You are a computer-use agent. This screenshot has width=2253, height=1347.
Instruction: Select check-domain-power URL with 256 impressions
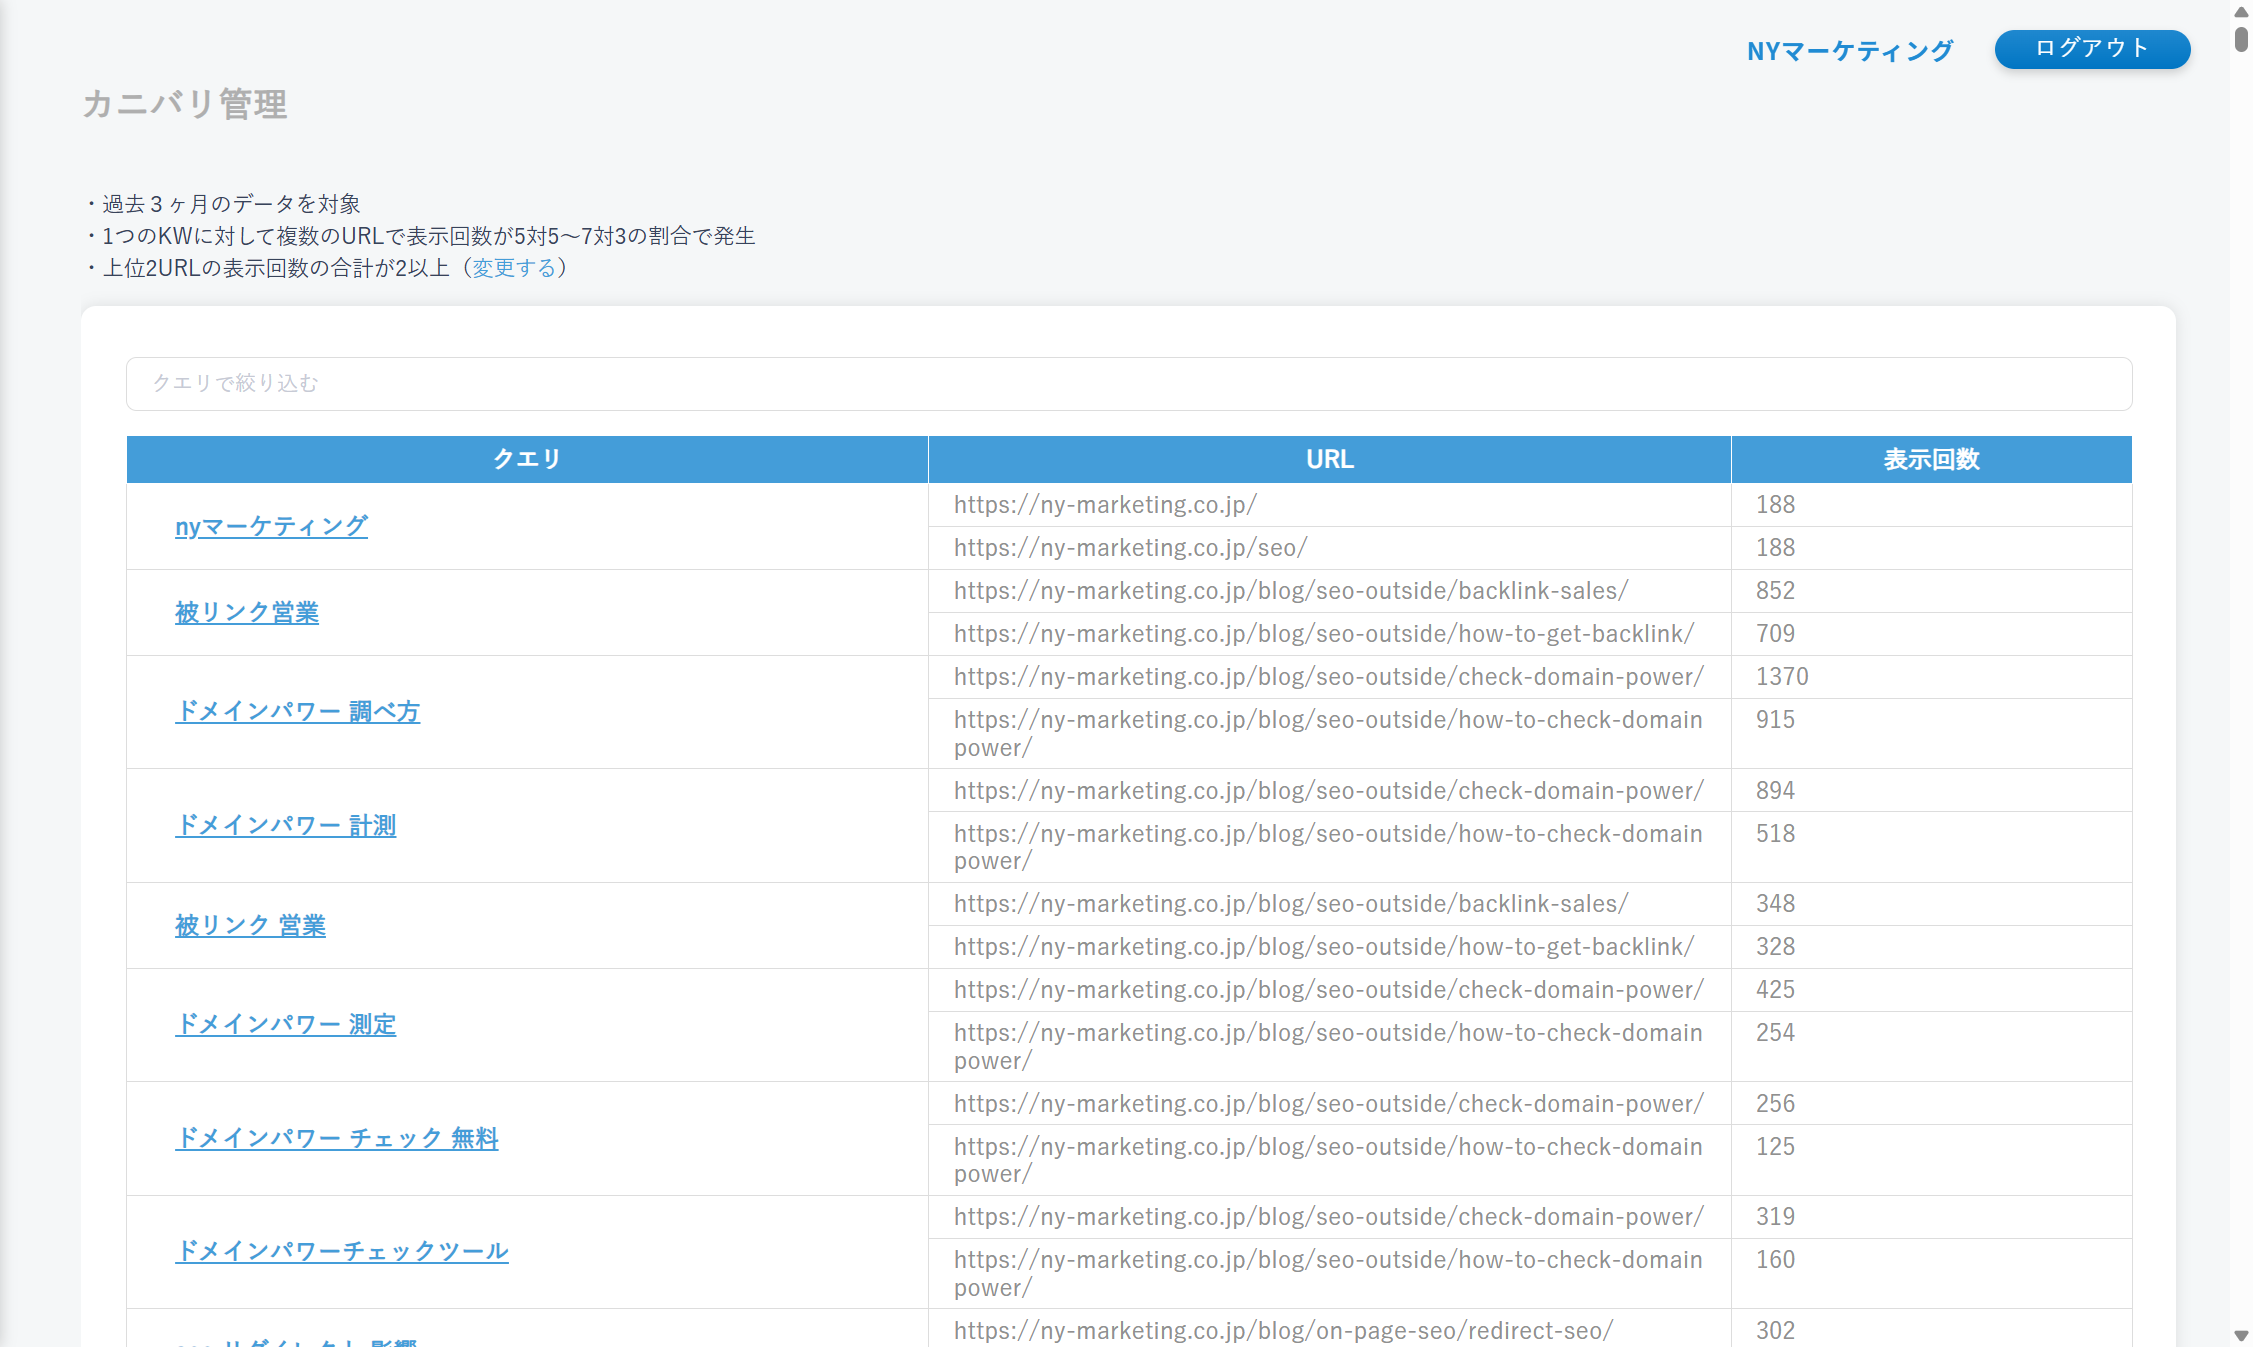point(1330,1104)
